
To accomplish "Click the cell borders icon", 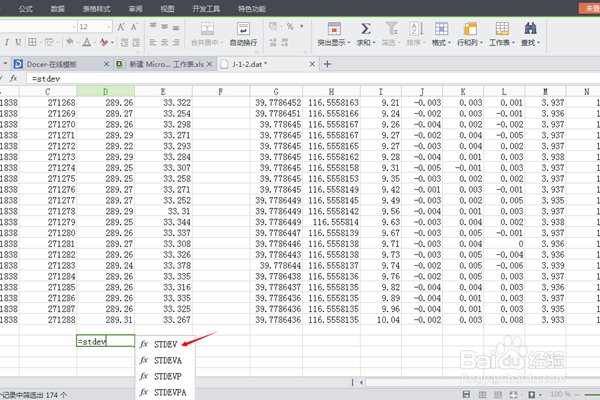I will coord(32,42).
